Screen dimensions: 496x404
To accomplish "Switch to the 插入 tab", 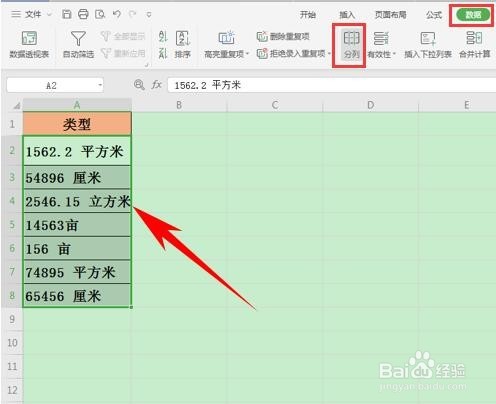I will pos(347,14).
